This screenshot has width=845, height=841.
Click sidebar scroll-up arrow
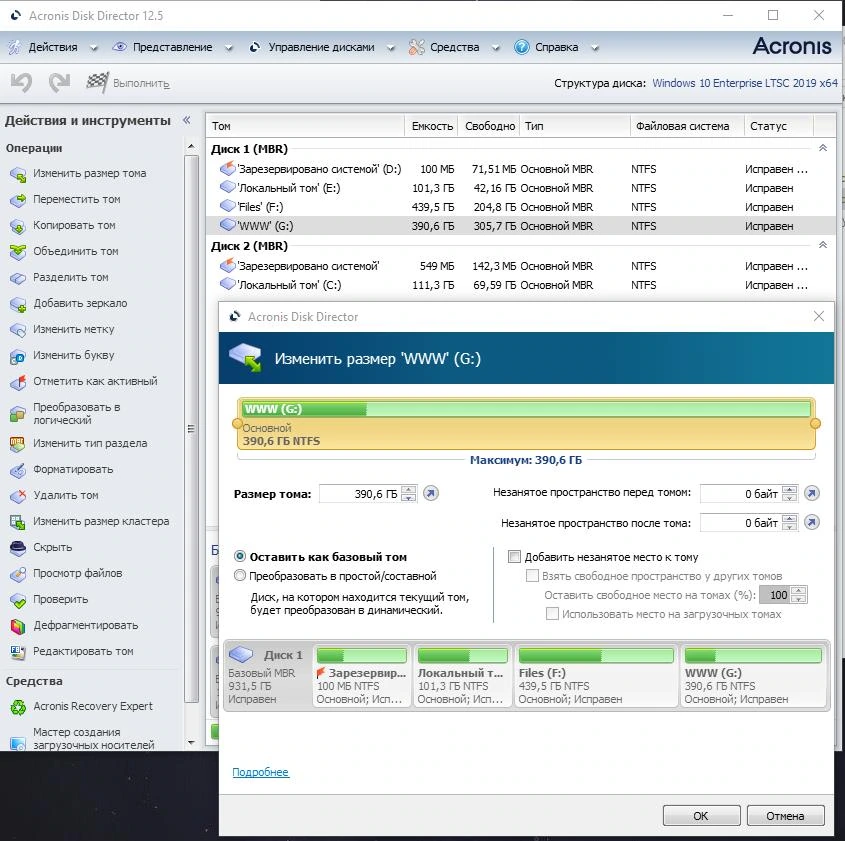point(191,147)
